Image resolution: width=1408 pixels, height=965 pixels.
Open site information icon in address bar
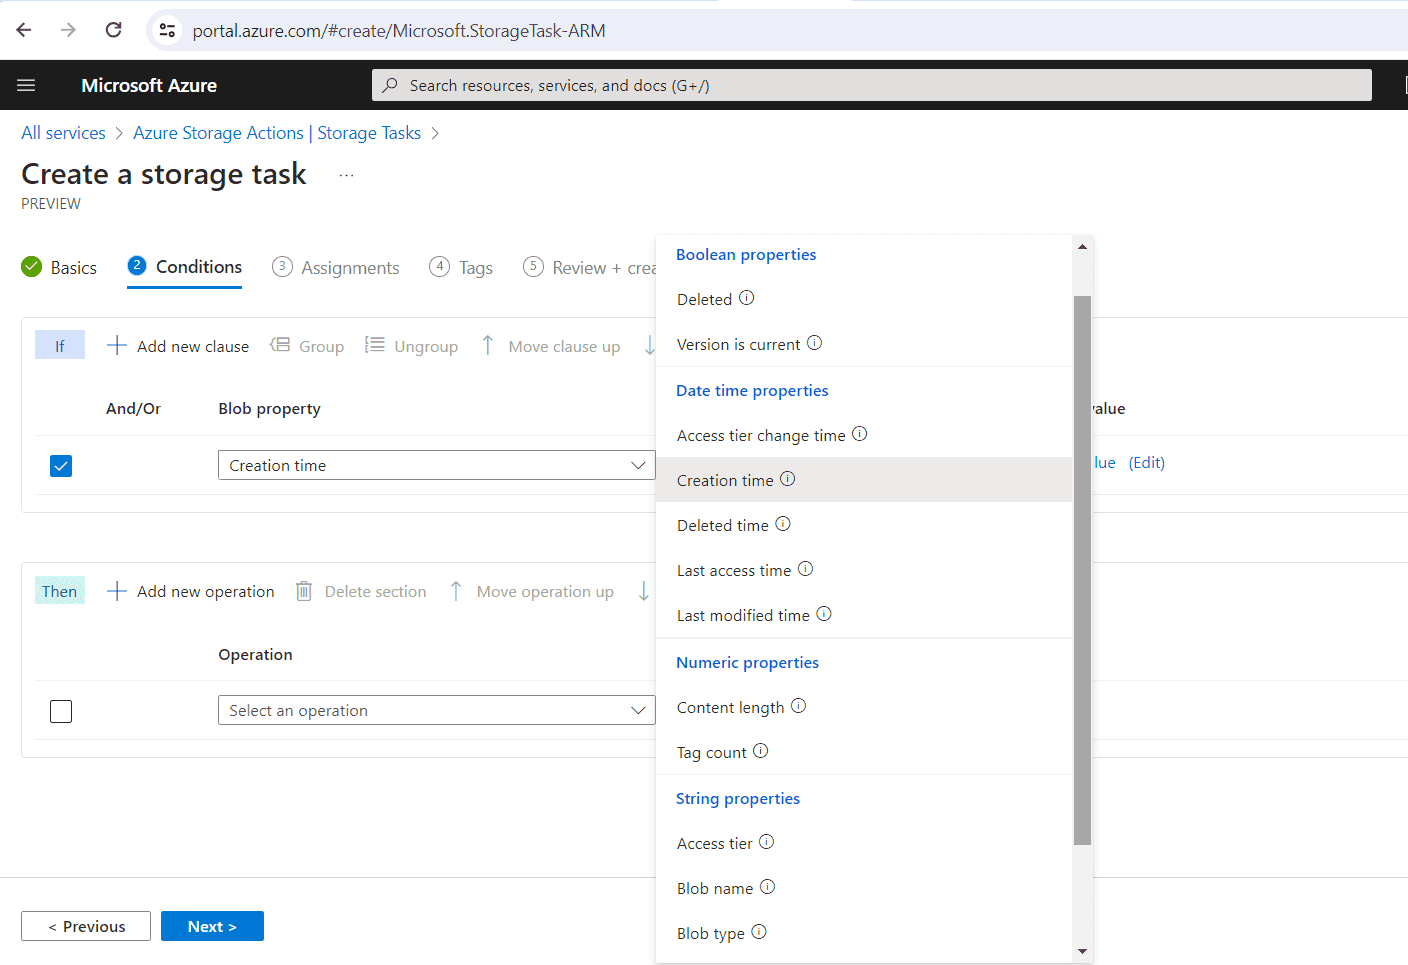click(167, 31)
